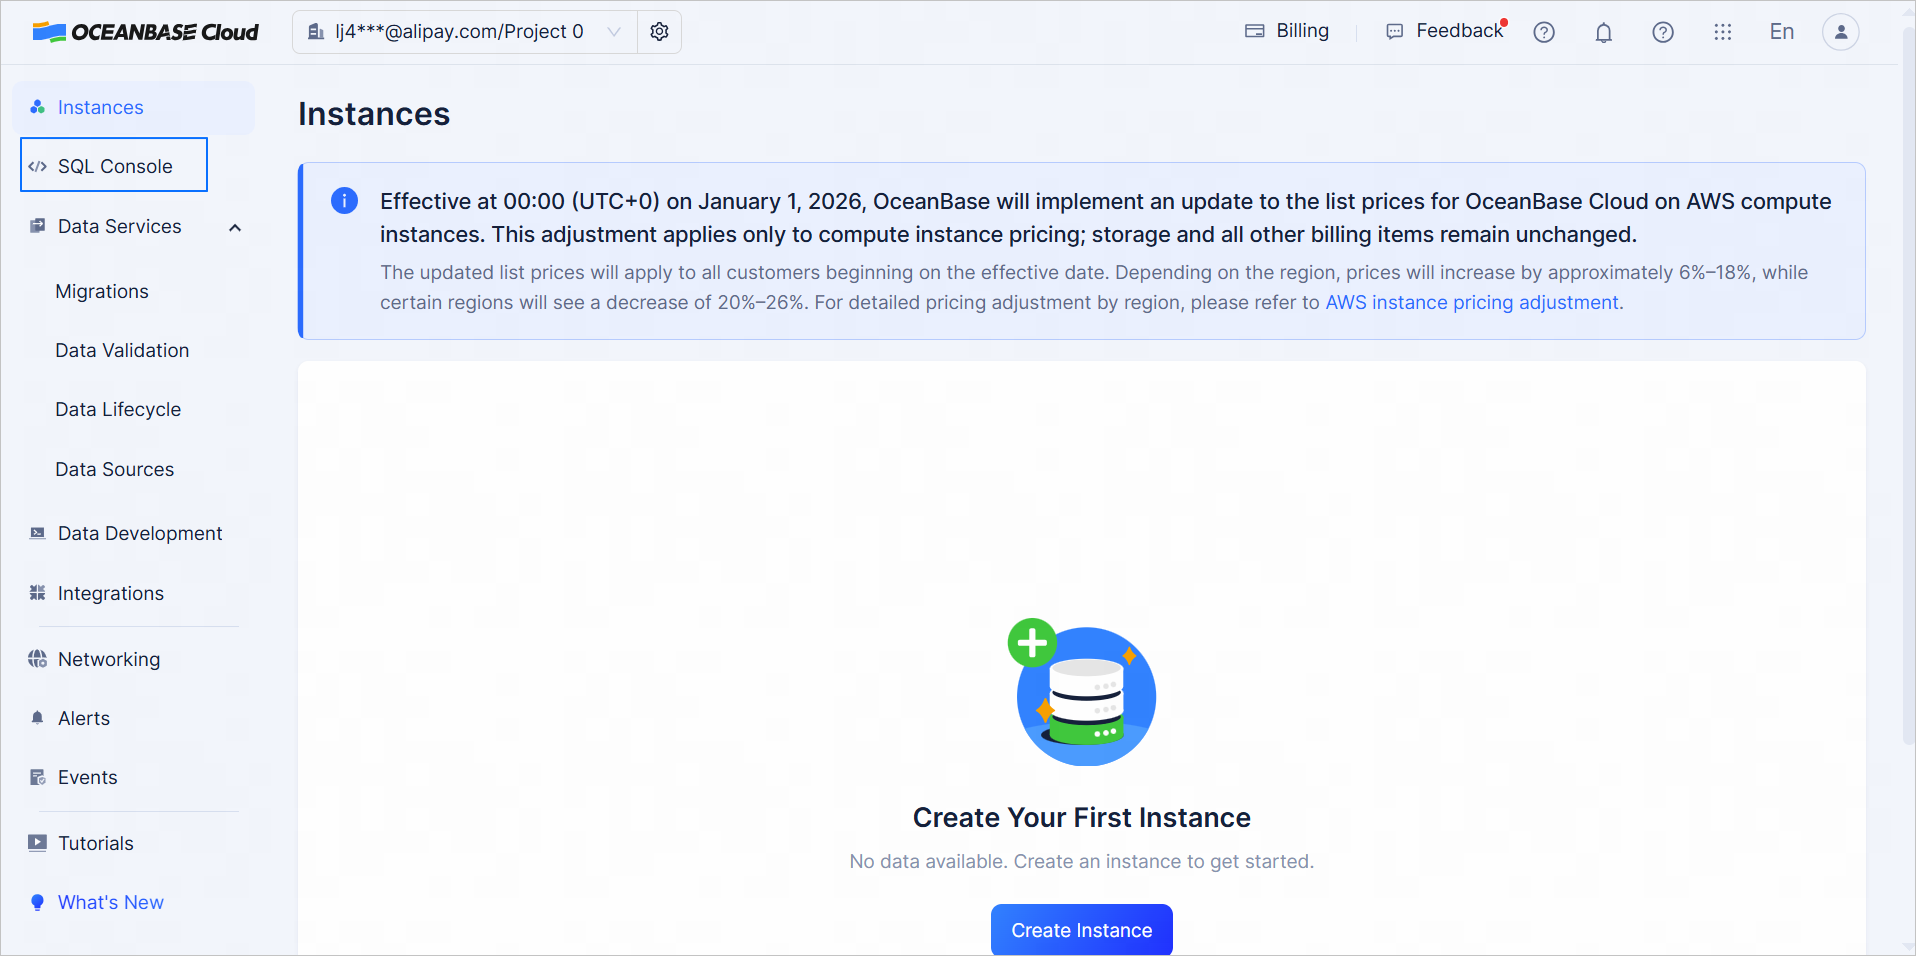Image resolution: width=1916 pixels, height=956 pixels.
Task: Click the Create Instance button
Action: pos(1081,930)
